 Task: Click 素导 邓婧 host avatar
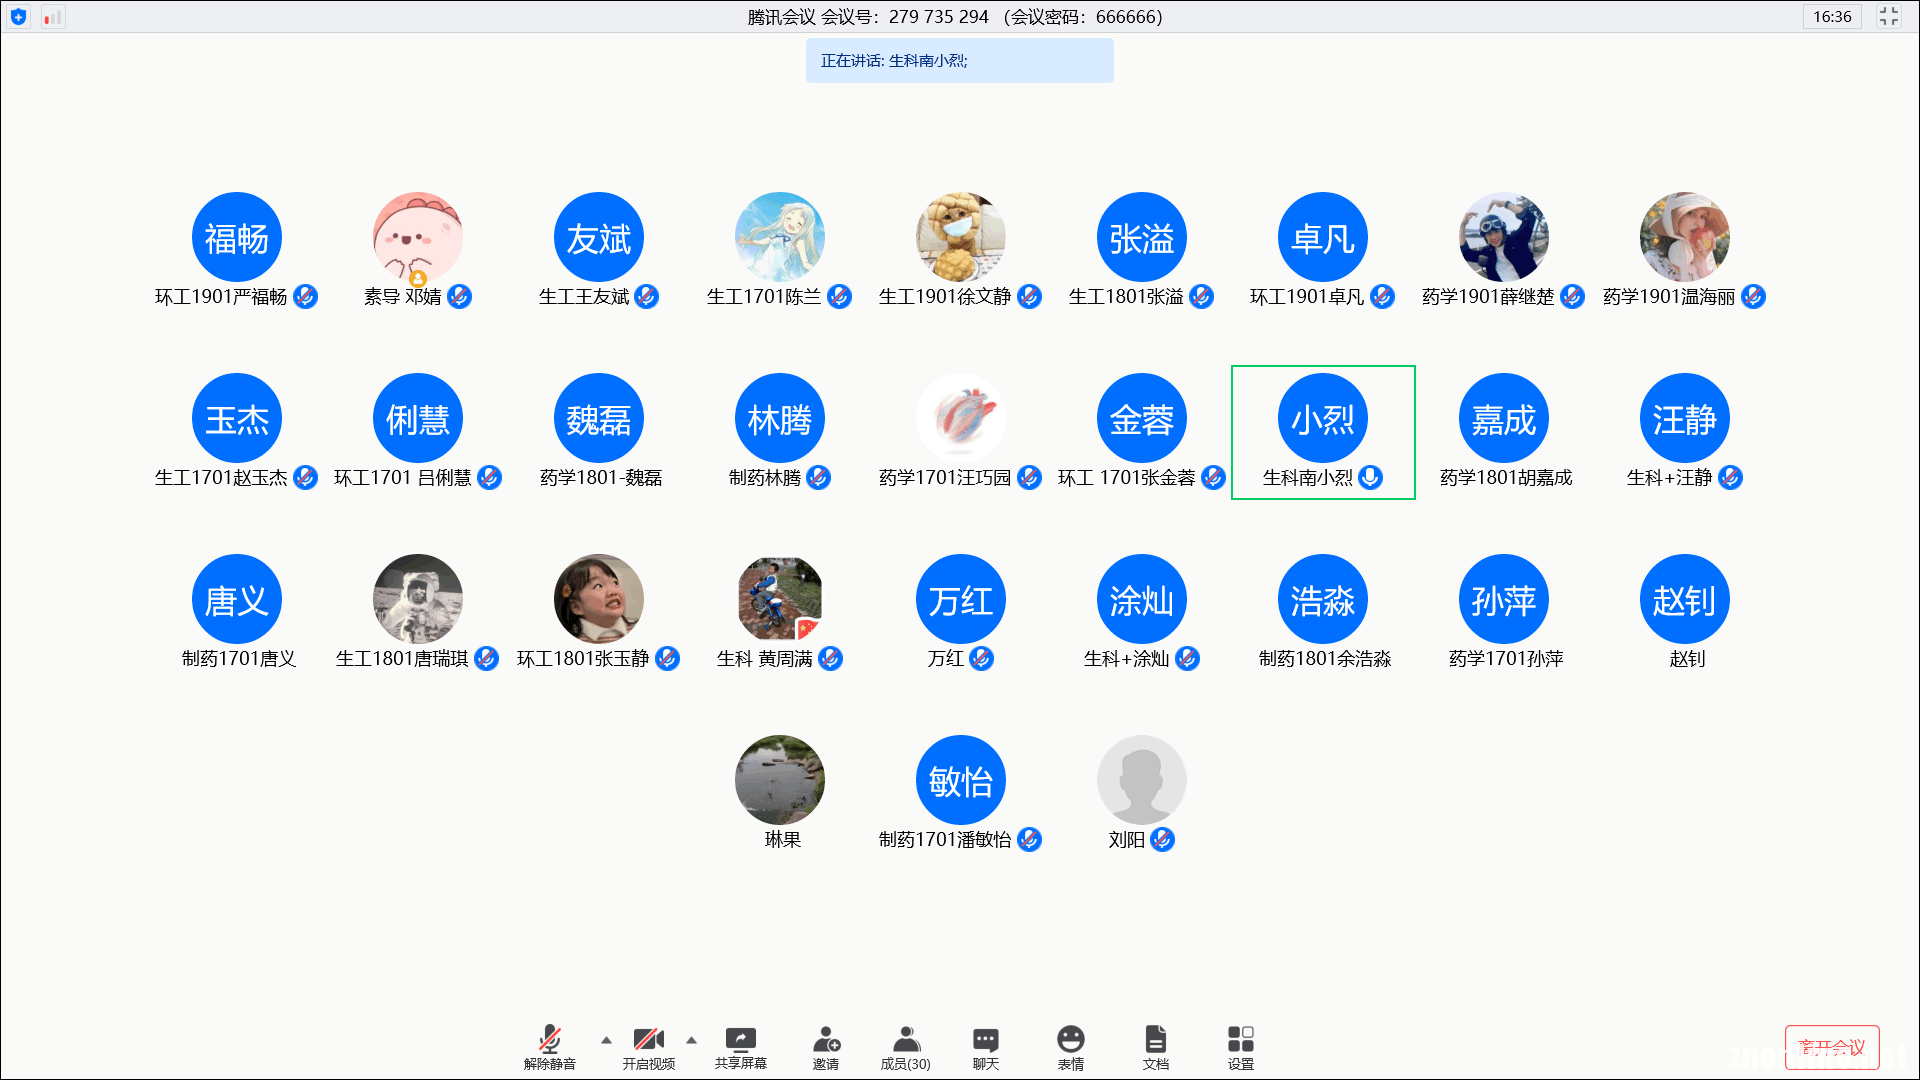click(417, 237)
